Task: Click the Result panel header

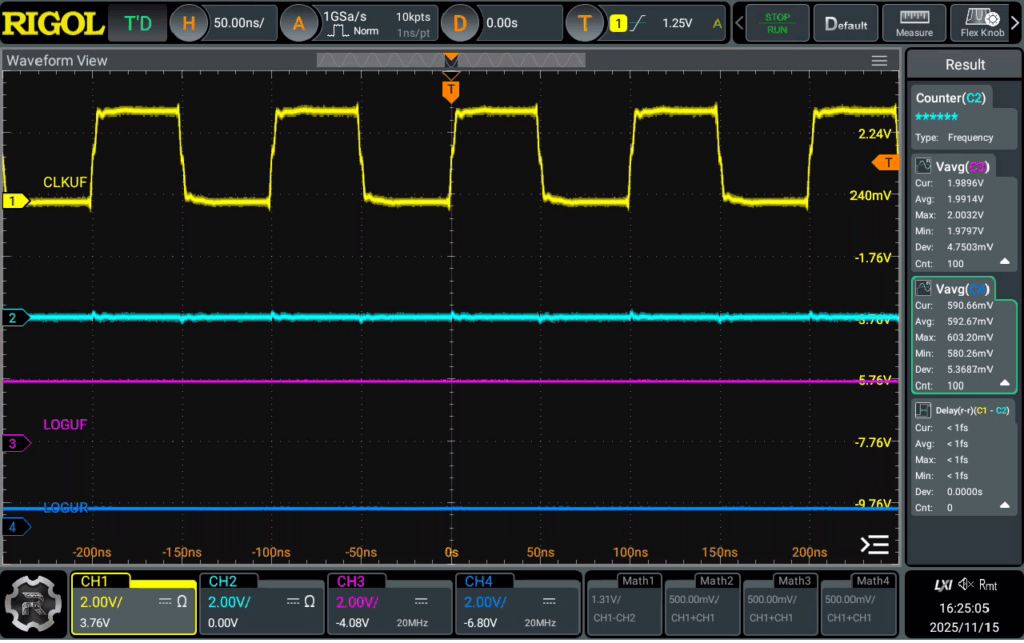Action: click(x=965, y=65)
